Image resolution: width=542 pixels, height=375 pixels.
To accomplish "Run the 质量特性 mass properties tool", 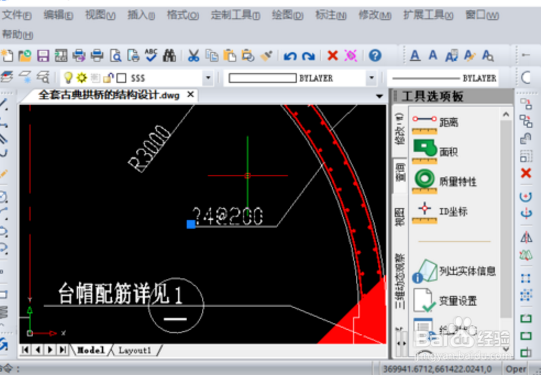I will 445,181.
